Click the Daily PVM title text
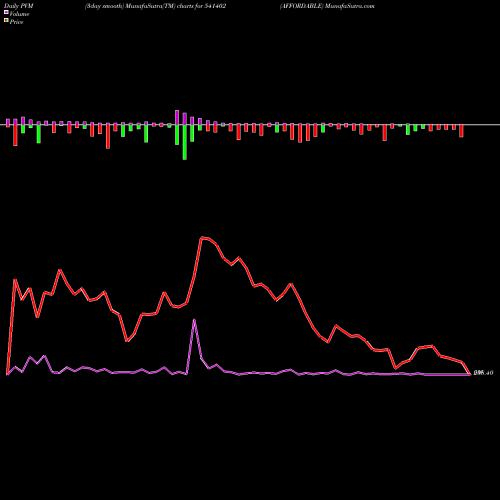 (x=19, y=6)
